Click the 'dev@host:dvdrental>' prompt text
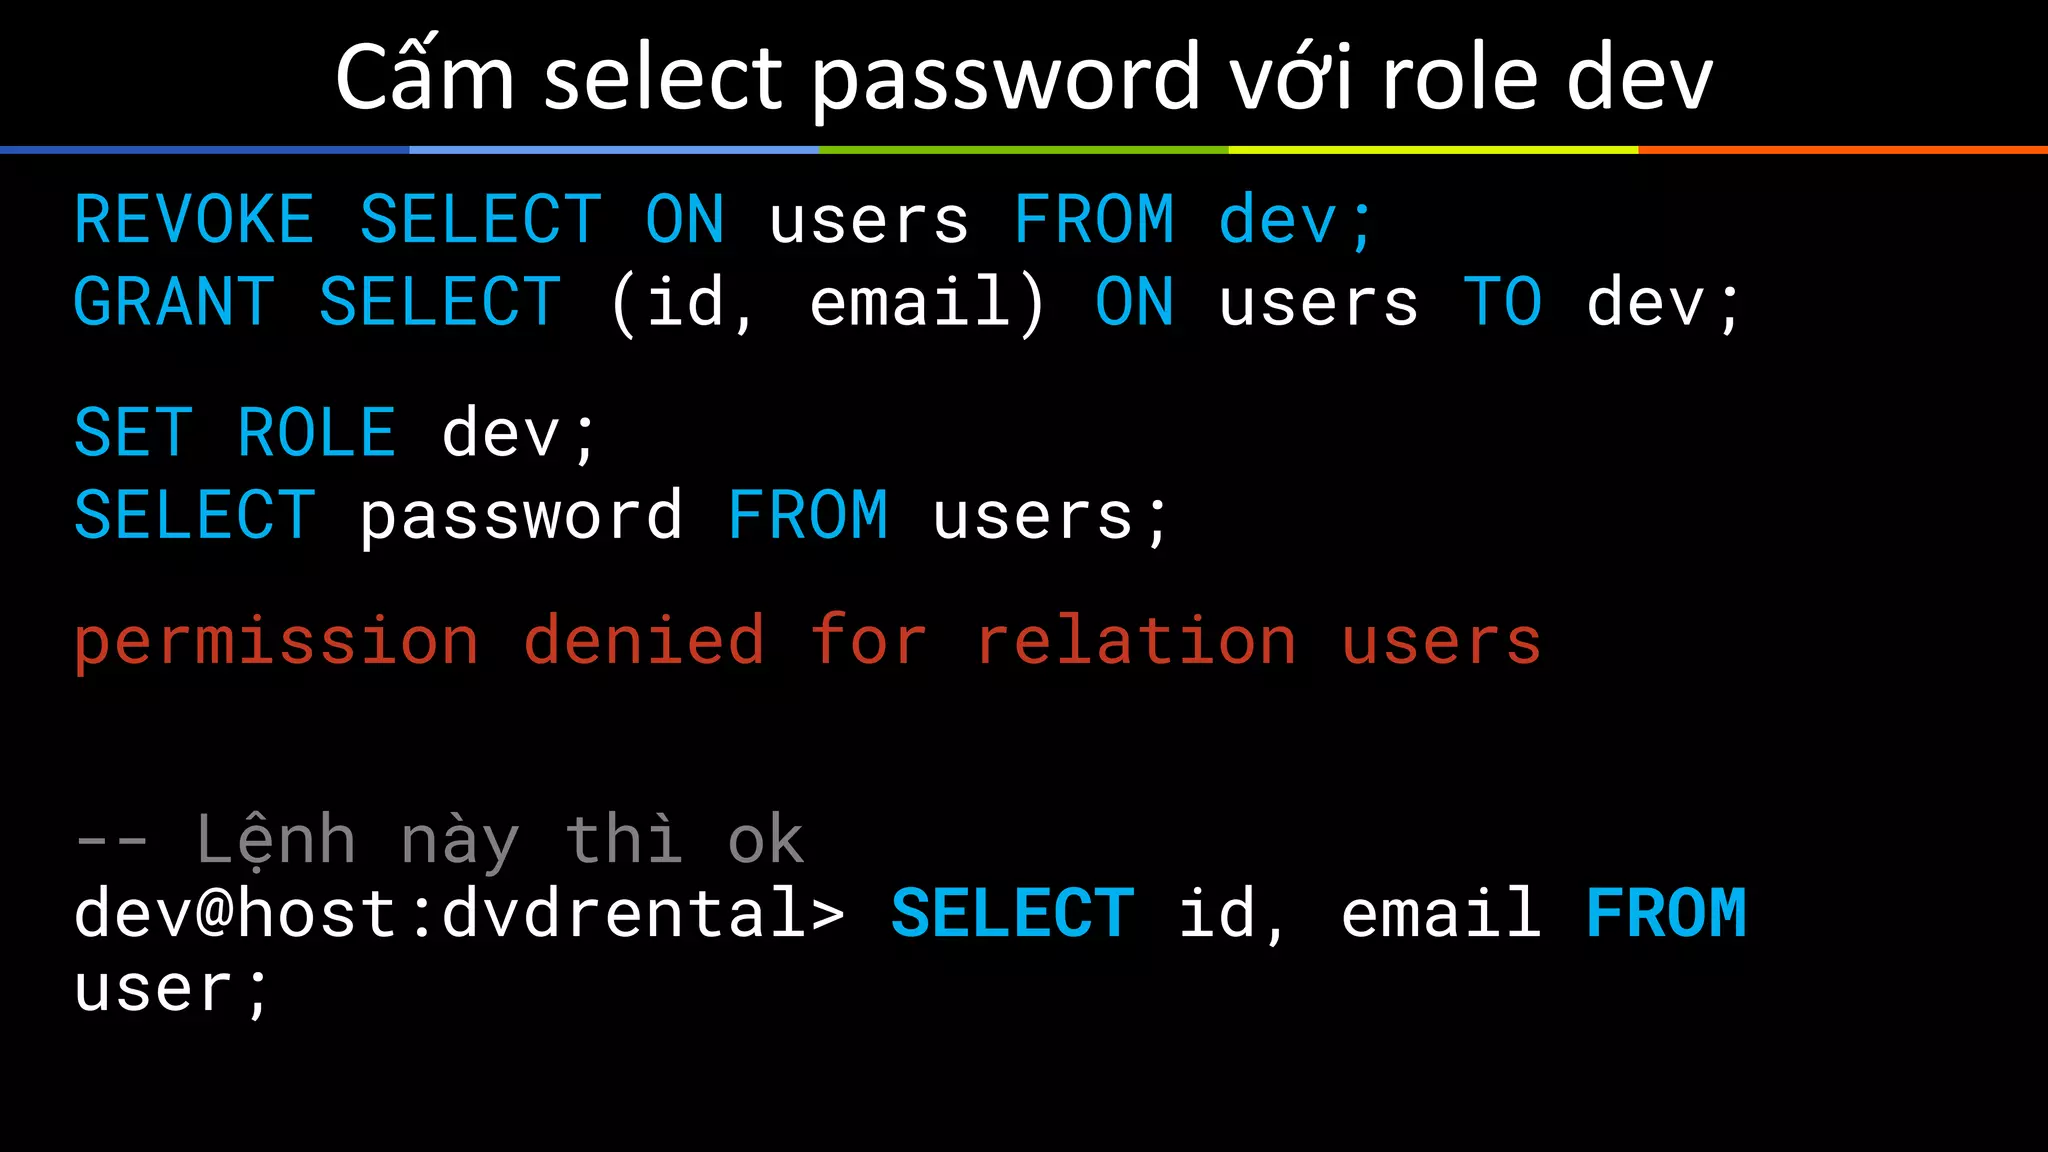 click(x=459, y=914)
